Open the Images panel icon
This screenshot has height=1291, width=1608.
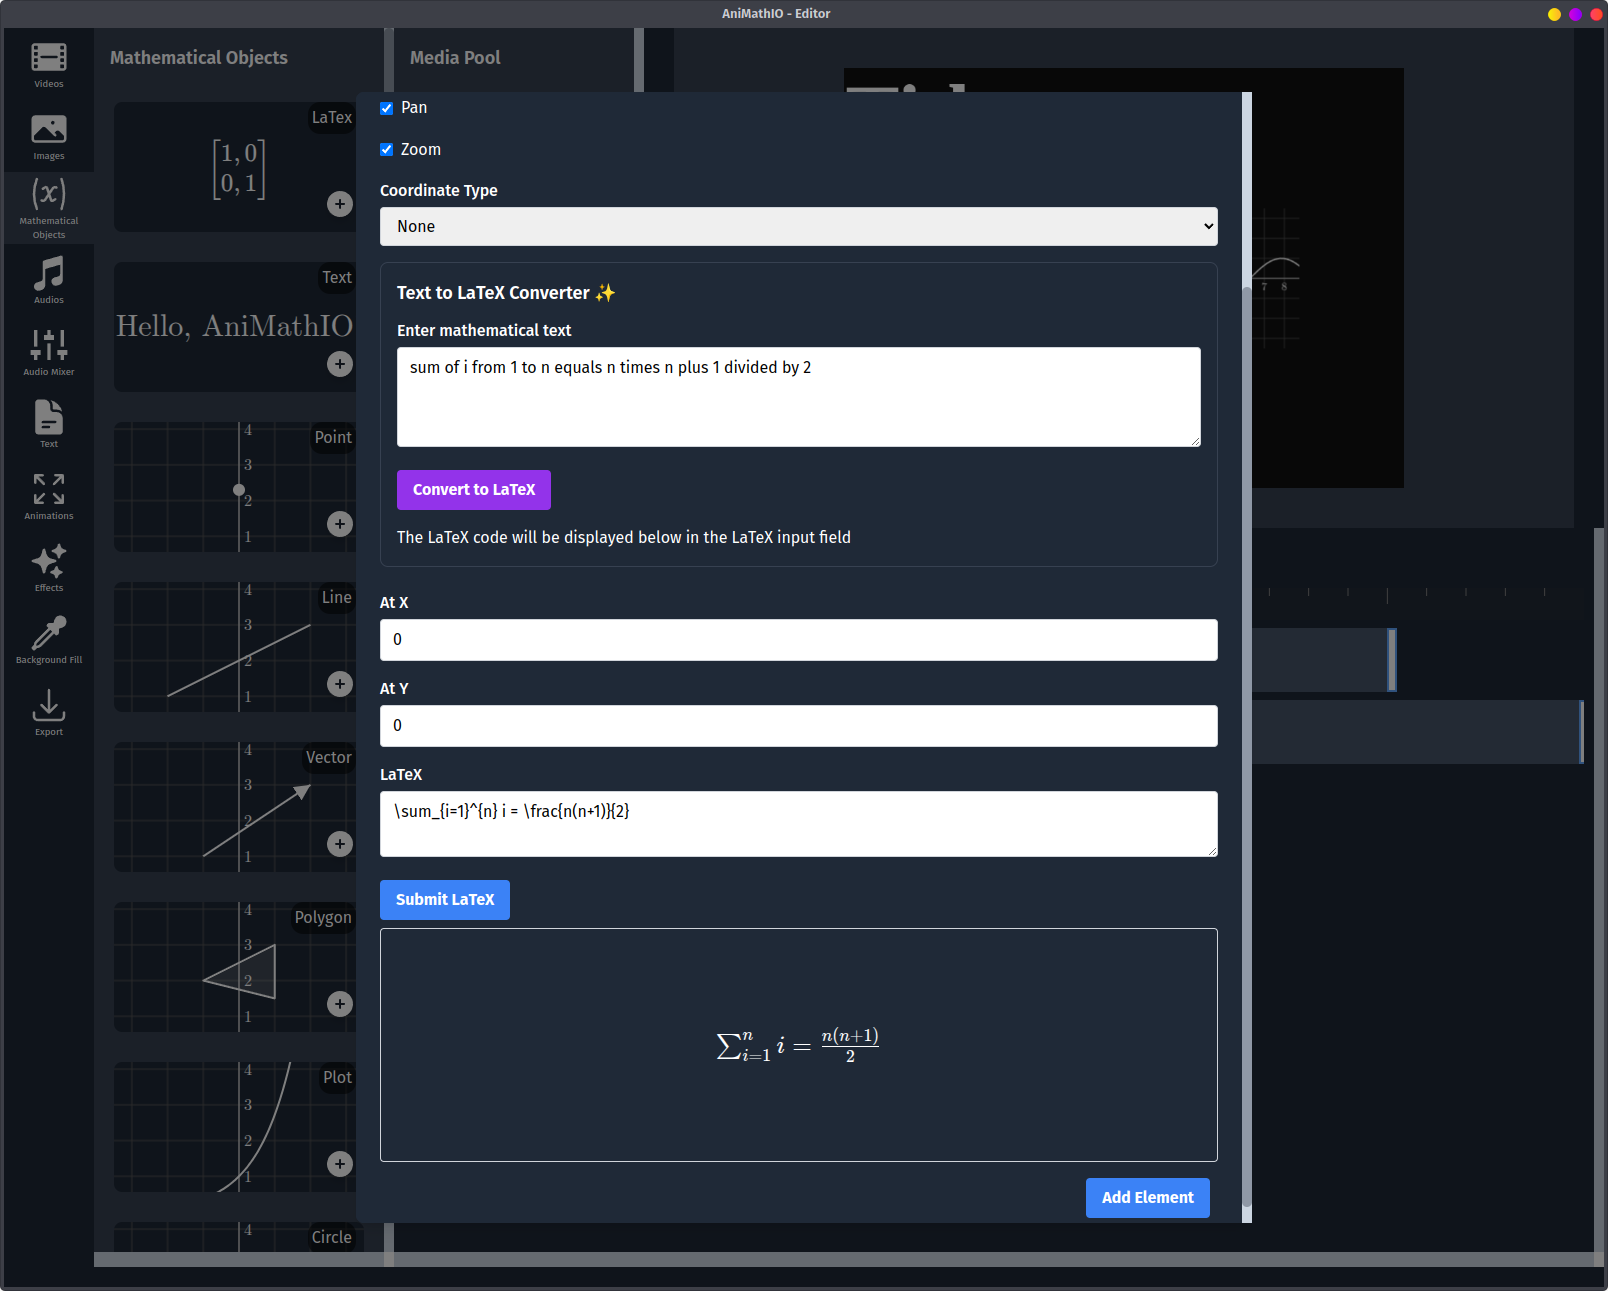[x=48, y=137]
